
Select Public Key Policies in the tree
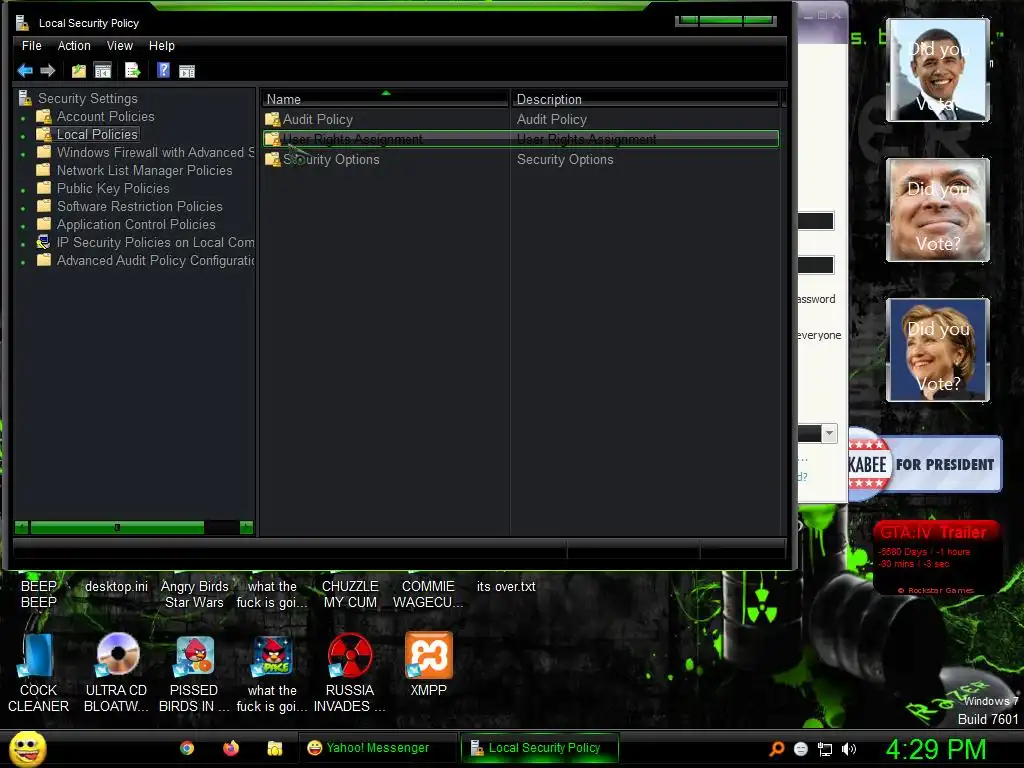(113, 188)
